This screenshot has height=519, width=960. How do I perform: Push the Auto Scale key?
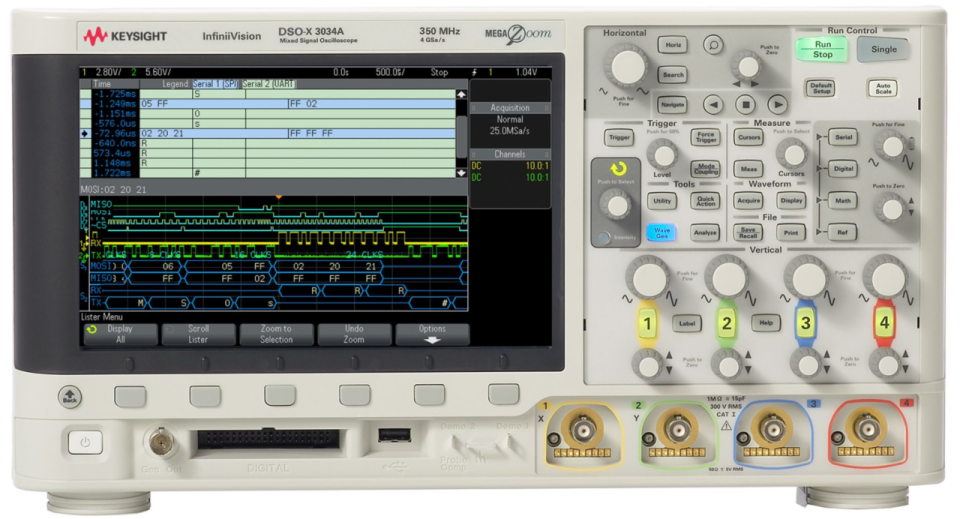pyautogui.click(x=882, y=88)
